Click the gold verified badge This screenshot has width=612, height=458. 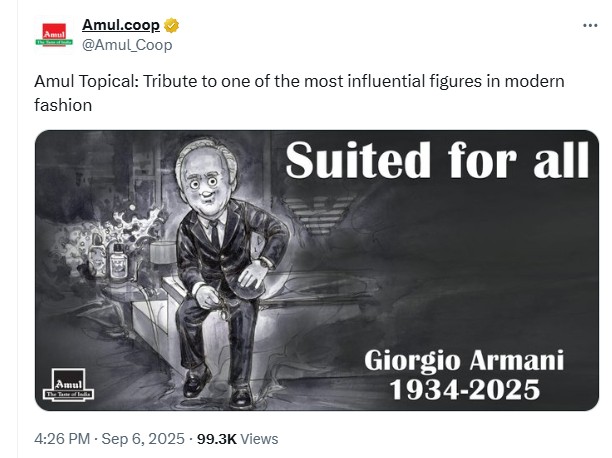(x=171, y=25)
